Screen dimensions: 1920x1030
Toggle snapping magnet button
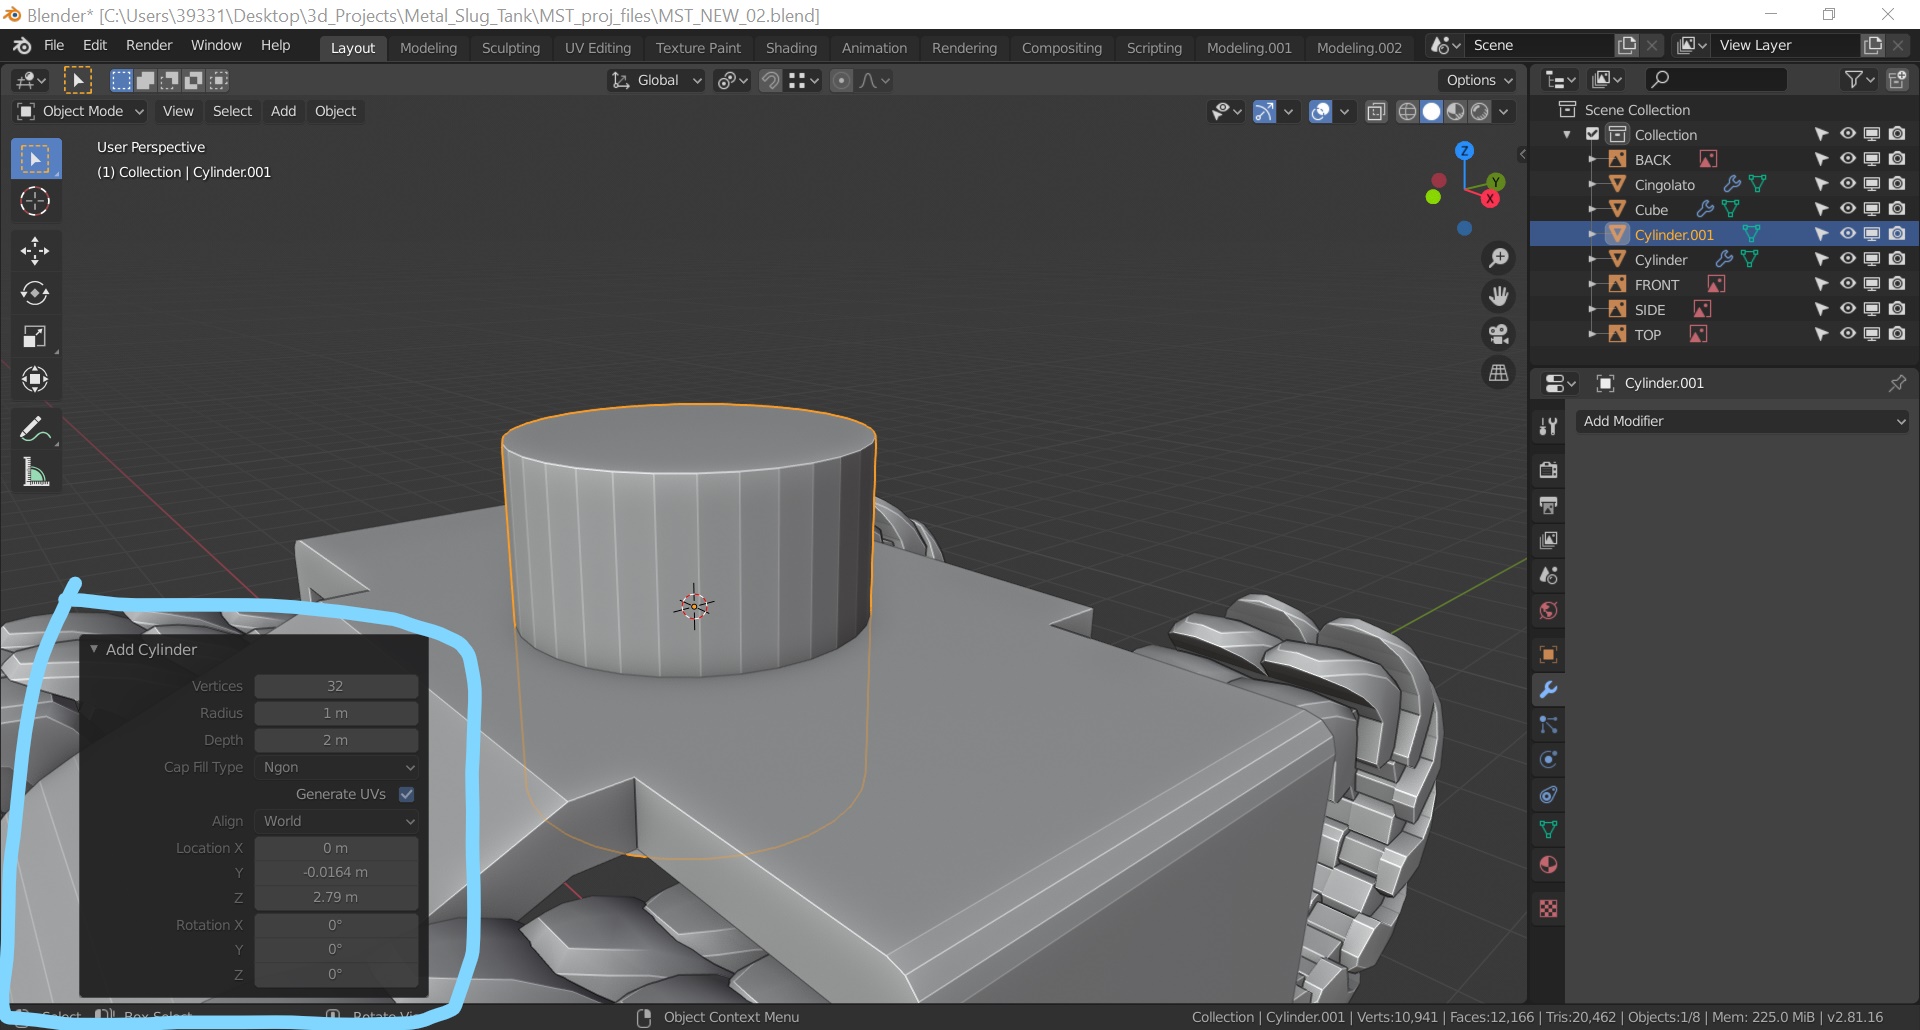pyautogui.click(x=770, y=81)
